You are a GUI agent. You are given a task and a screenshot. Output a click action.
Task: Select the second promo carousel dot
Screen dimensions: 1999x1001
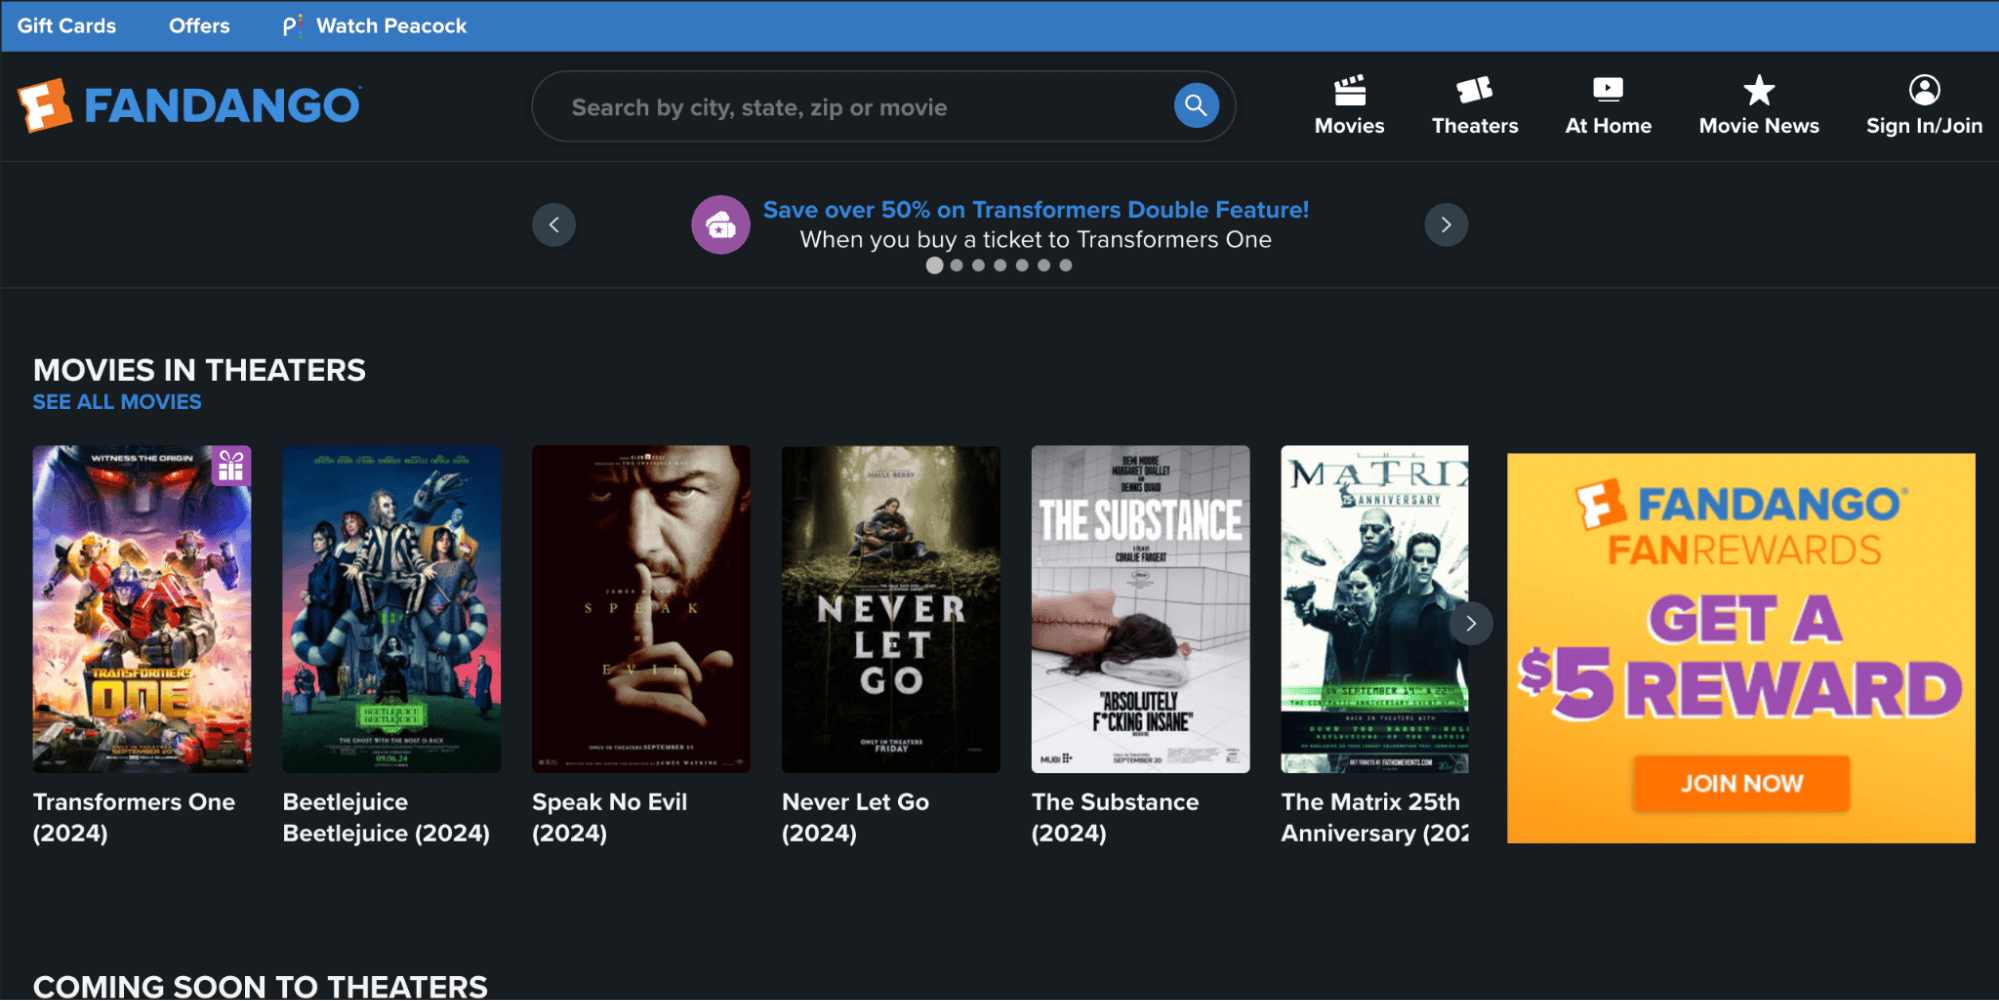click(x=957, y=265)
